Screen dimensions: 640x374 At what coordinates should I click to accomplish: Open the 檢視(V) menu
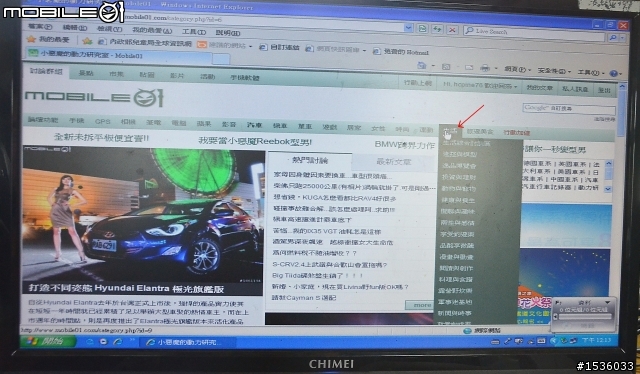[x=109, y=29]
